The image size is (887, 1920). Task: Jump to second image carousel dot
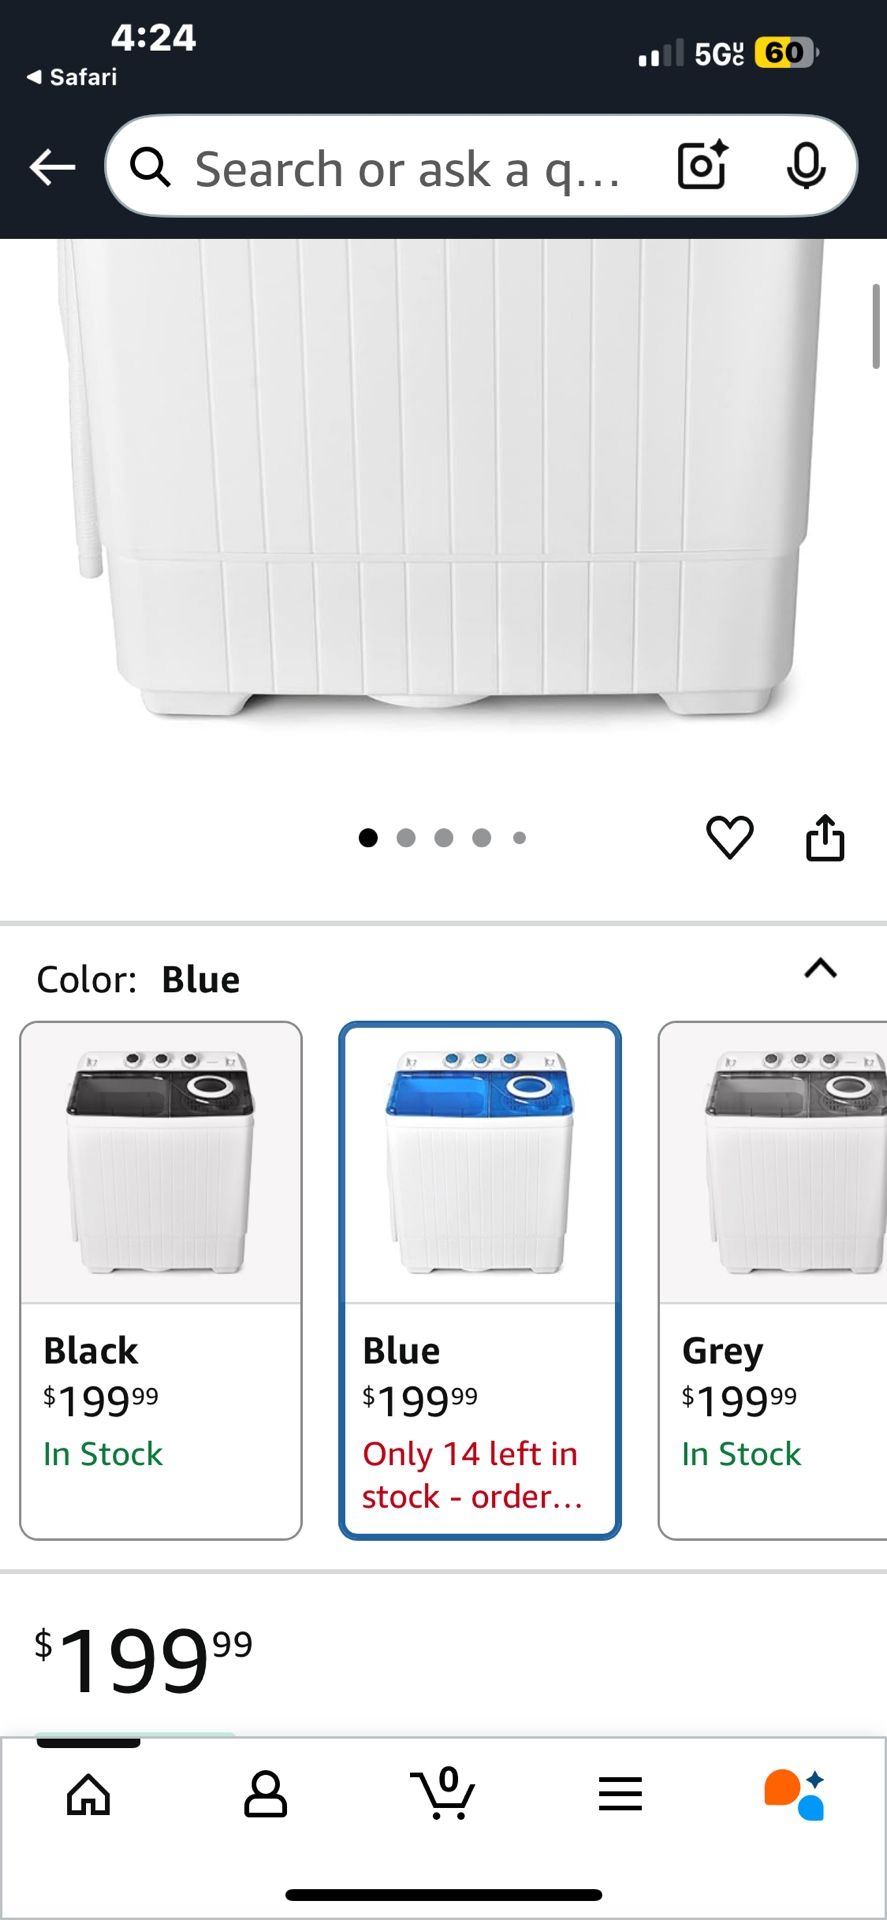pos(406,838)
